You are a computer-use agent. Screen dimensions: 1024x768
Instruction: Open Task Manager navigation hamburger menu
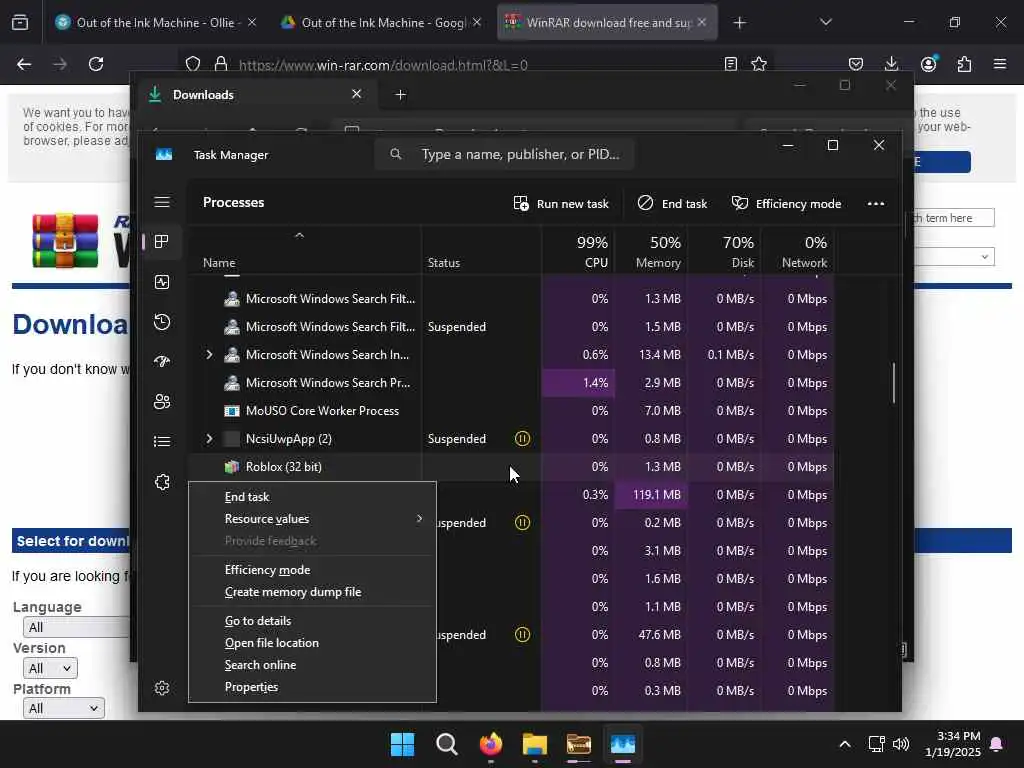[162, 202]
